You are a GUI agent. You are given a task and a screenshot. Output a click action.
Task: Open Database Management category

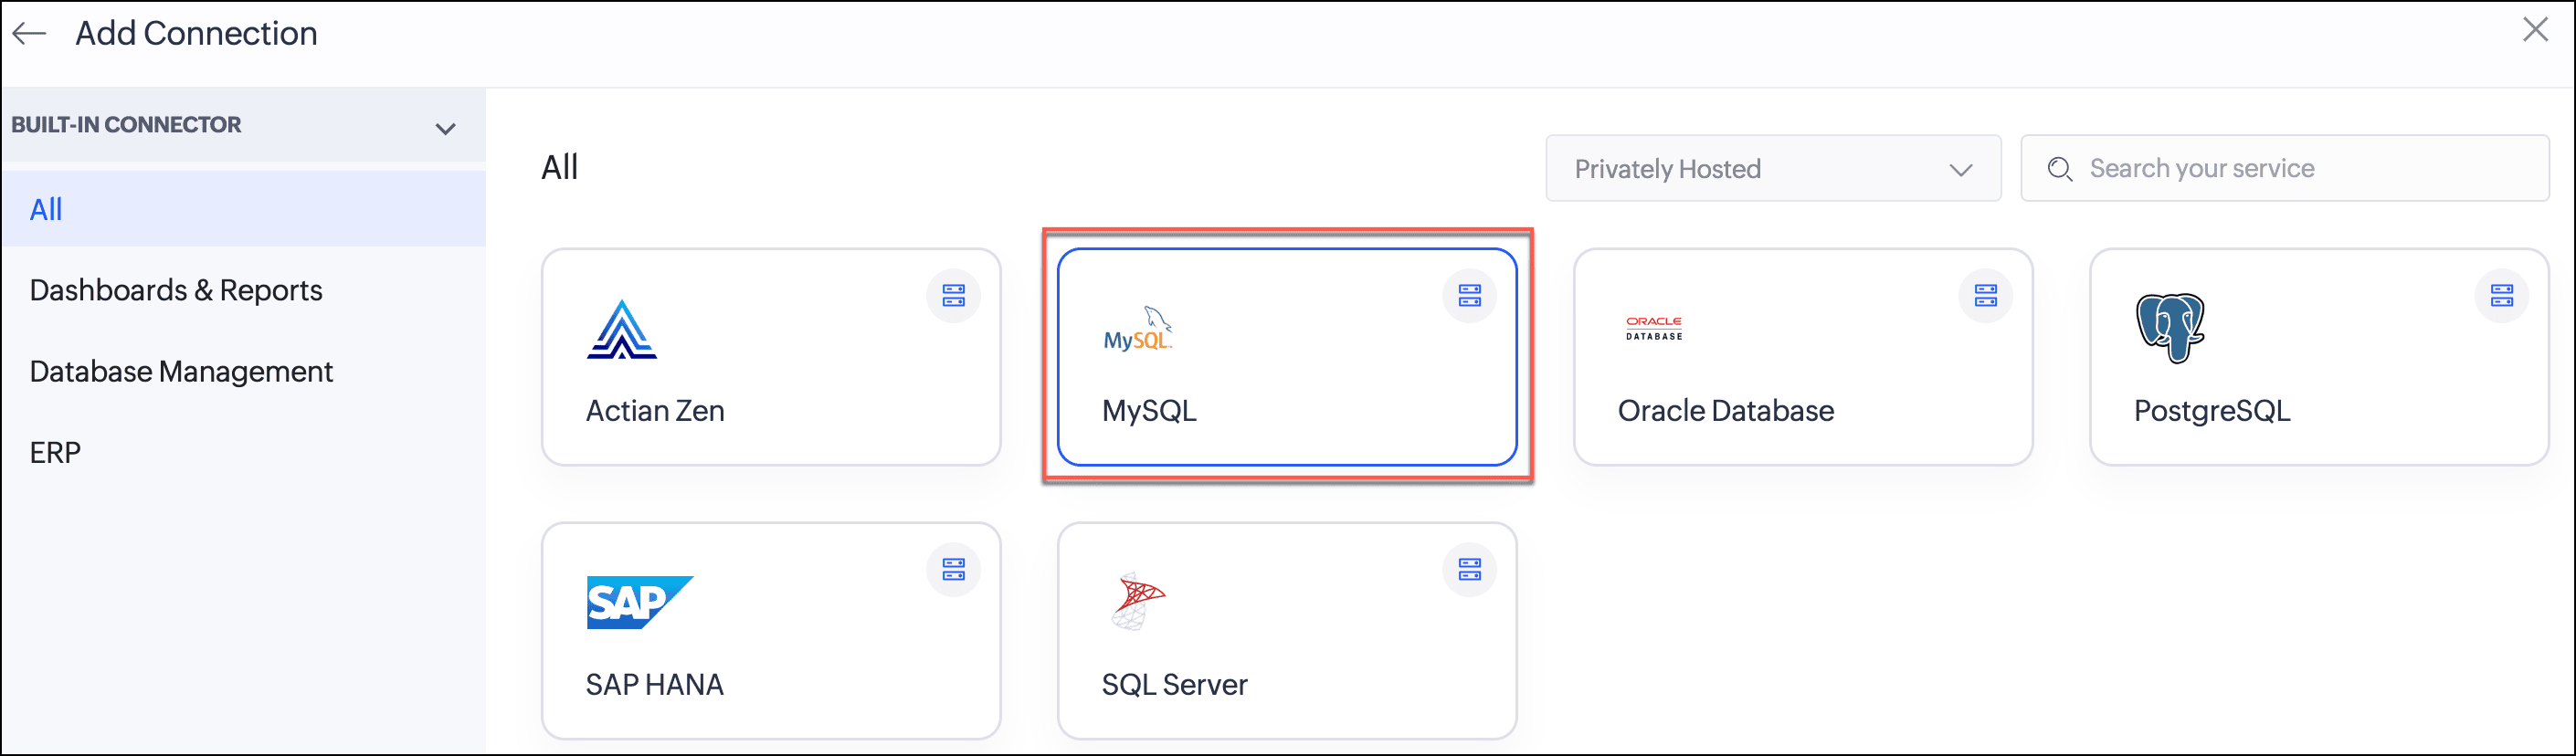181,371
